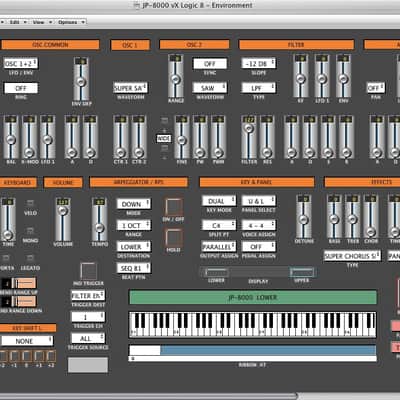Toggle the LEGATO switch

(x=30, y=258)
